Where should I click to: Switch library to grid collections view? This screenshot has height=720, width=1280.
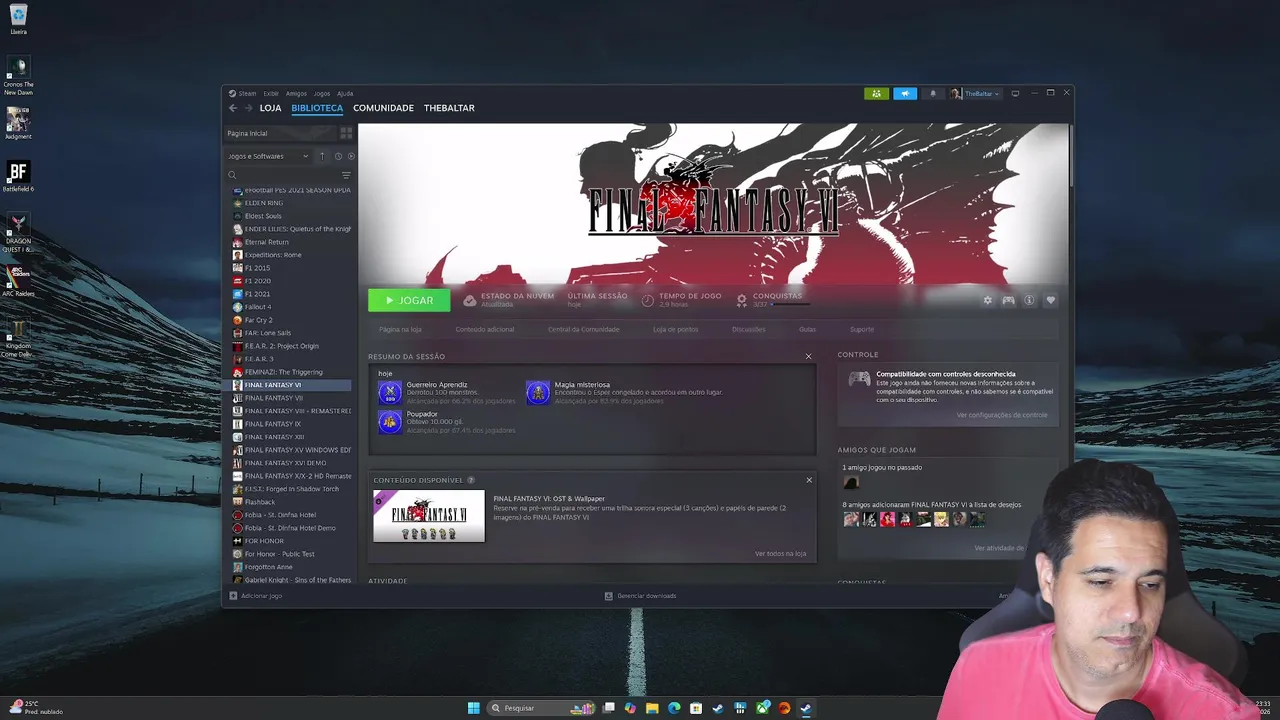346,133
